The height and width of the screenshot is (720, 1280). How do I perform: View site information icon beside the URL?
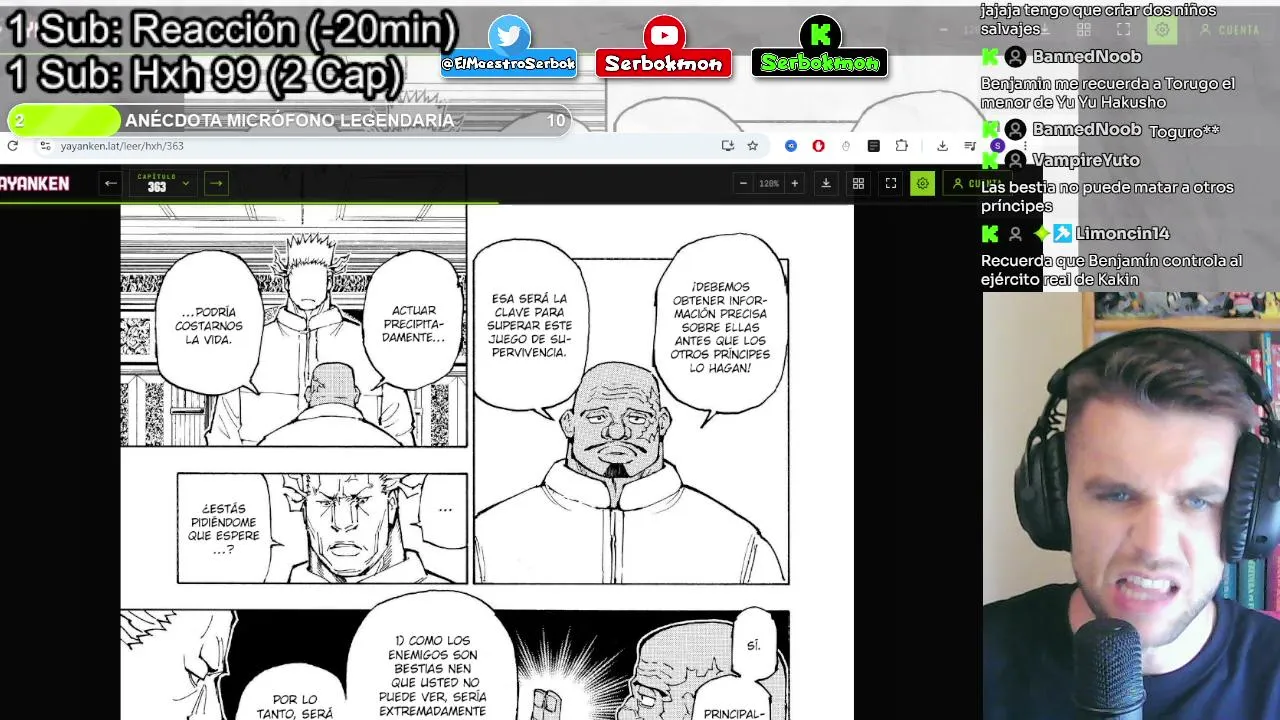44,146
